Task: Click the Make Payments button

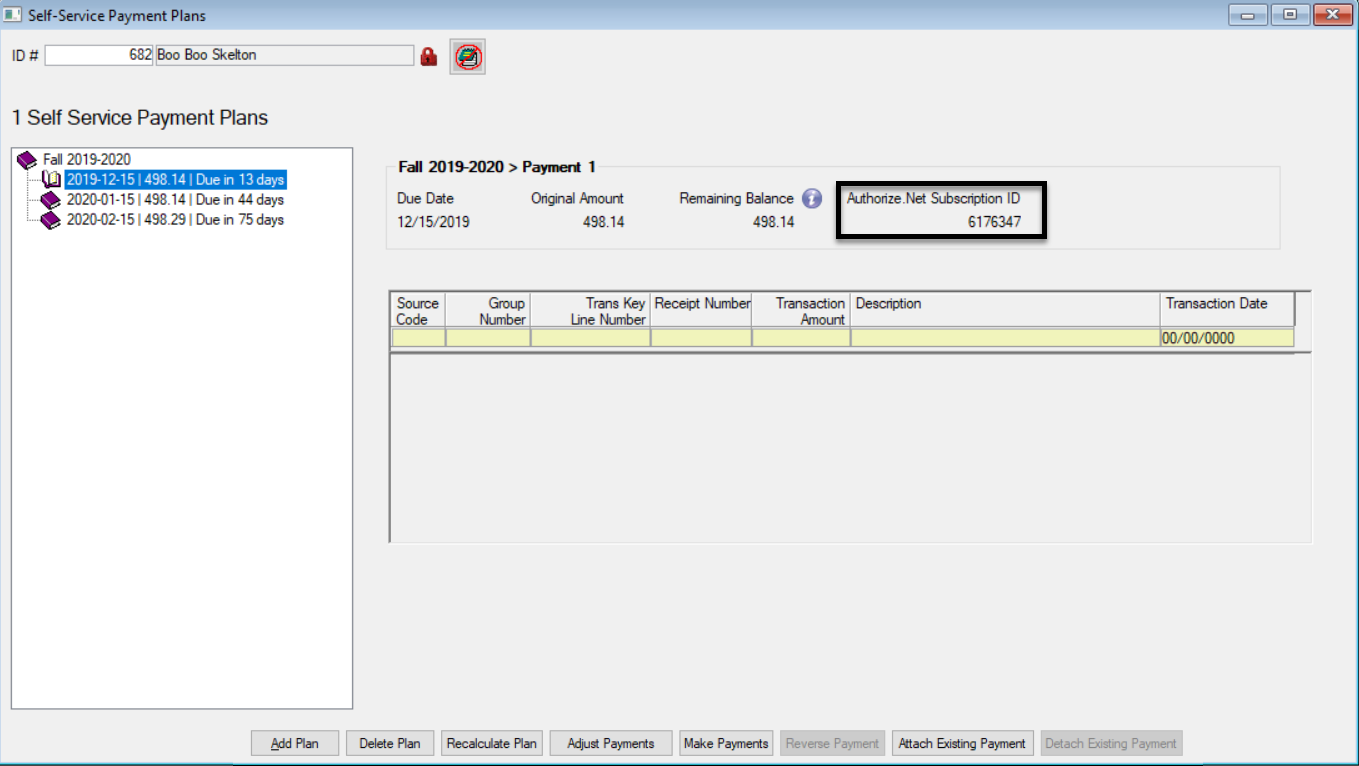Action: tap(726, 743)
